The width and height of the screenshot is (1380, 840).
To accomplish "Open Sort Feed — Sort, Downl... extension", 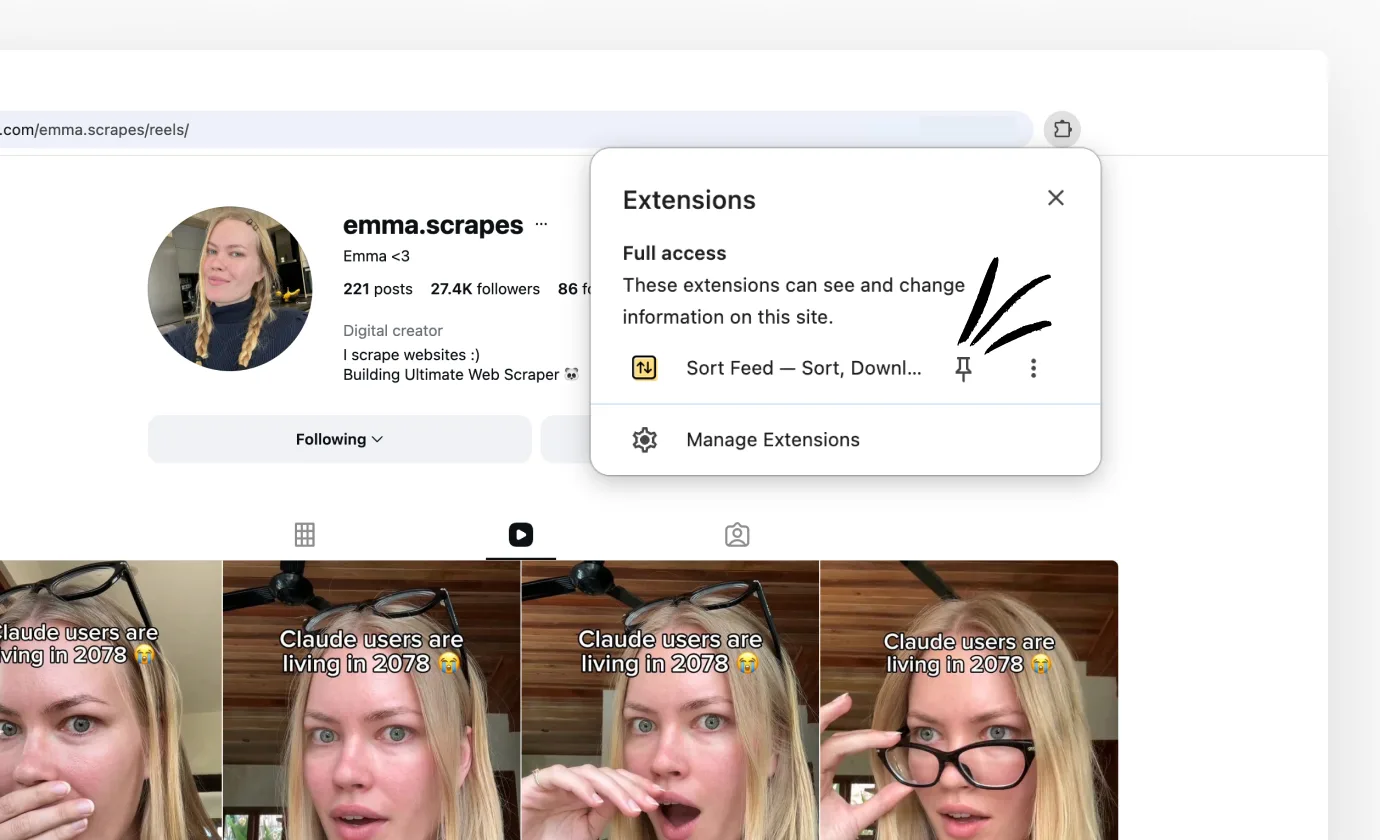I will [804, 368].
